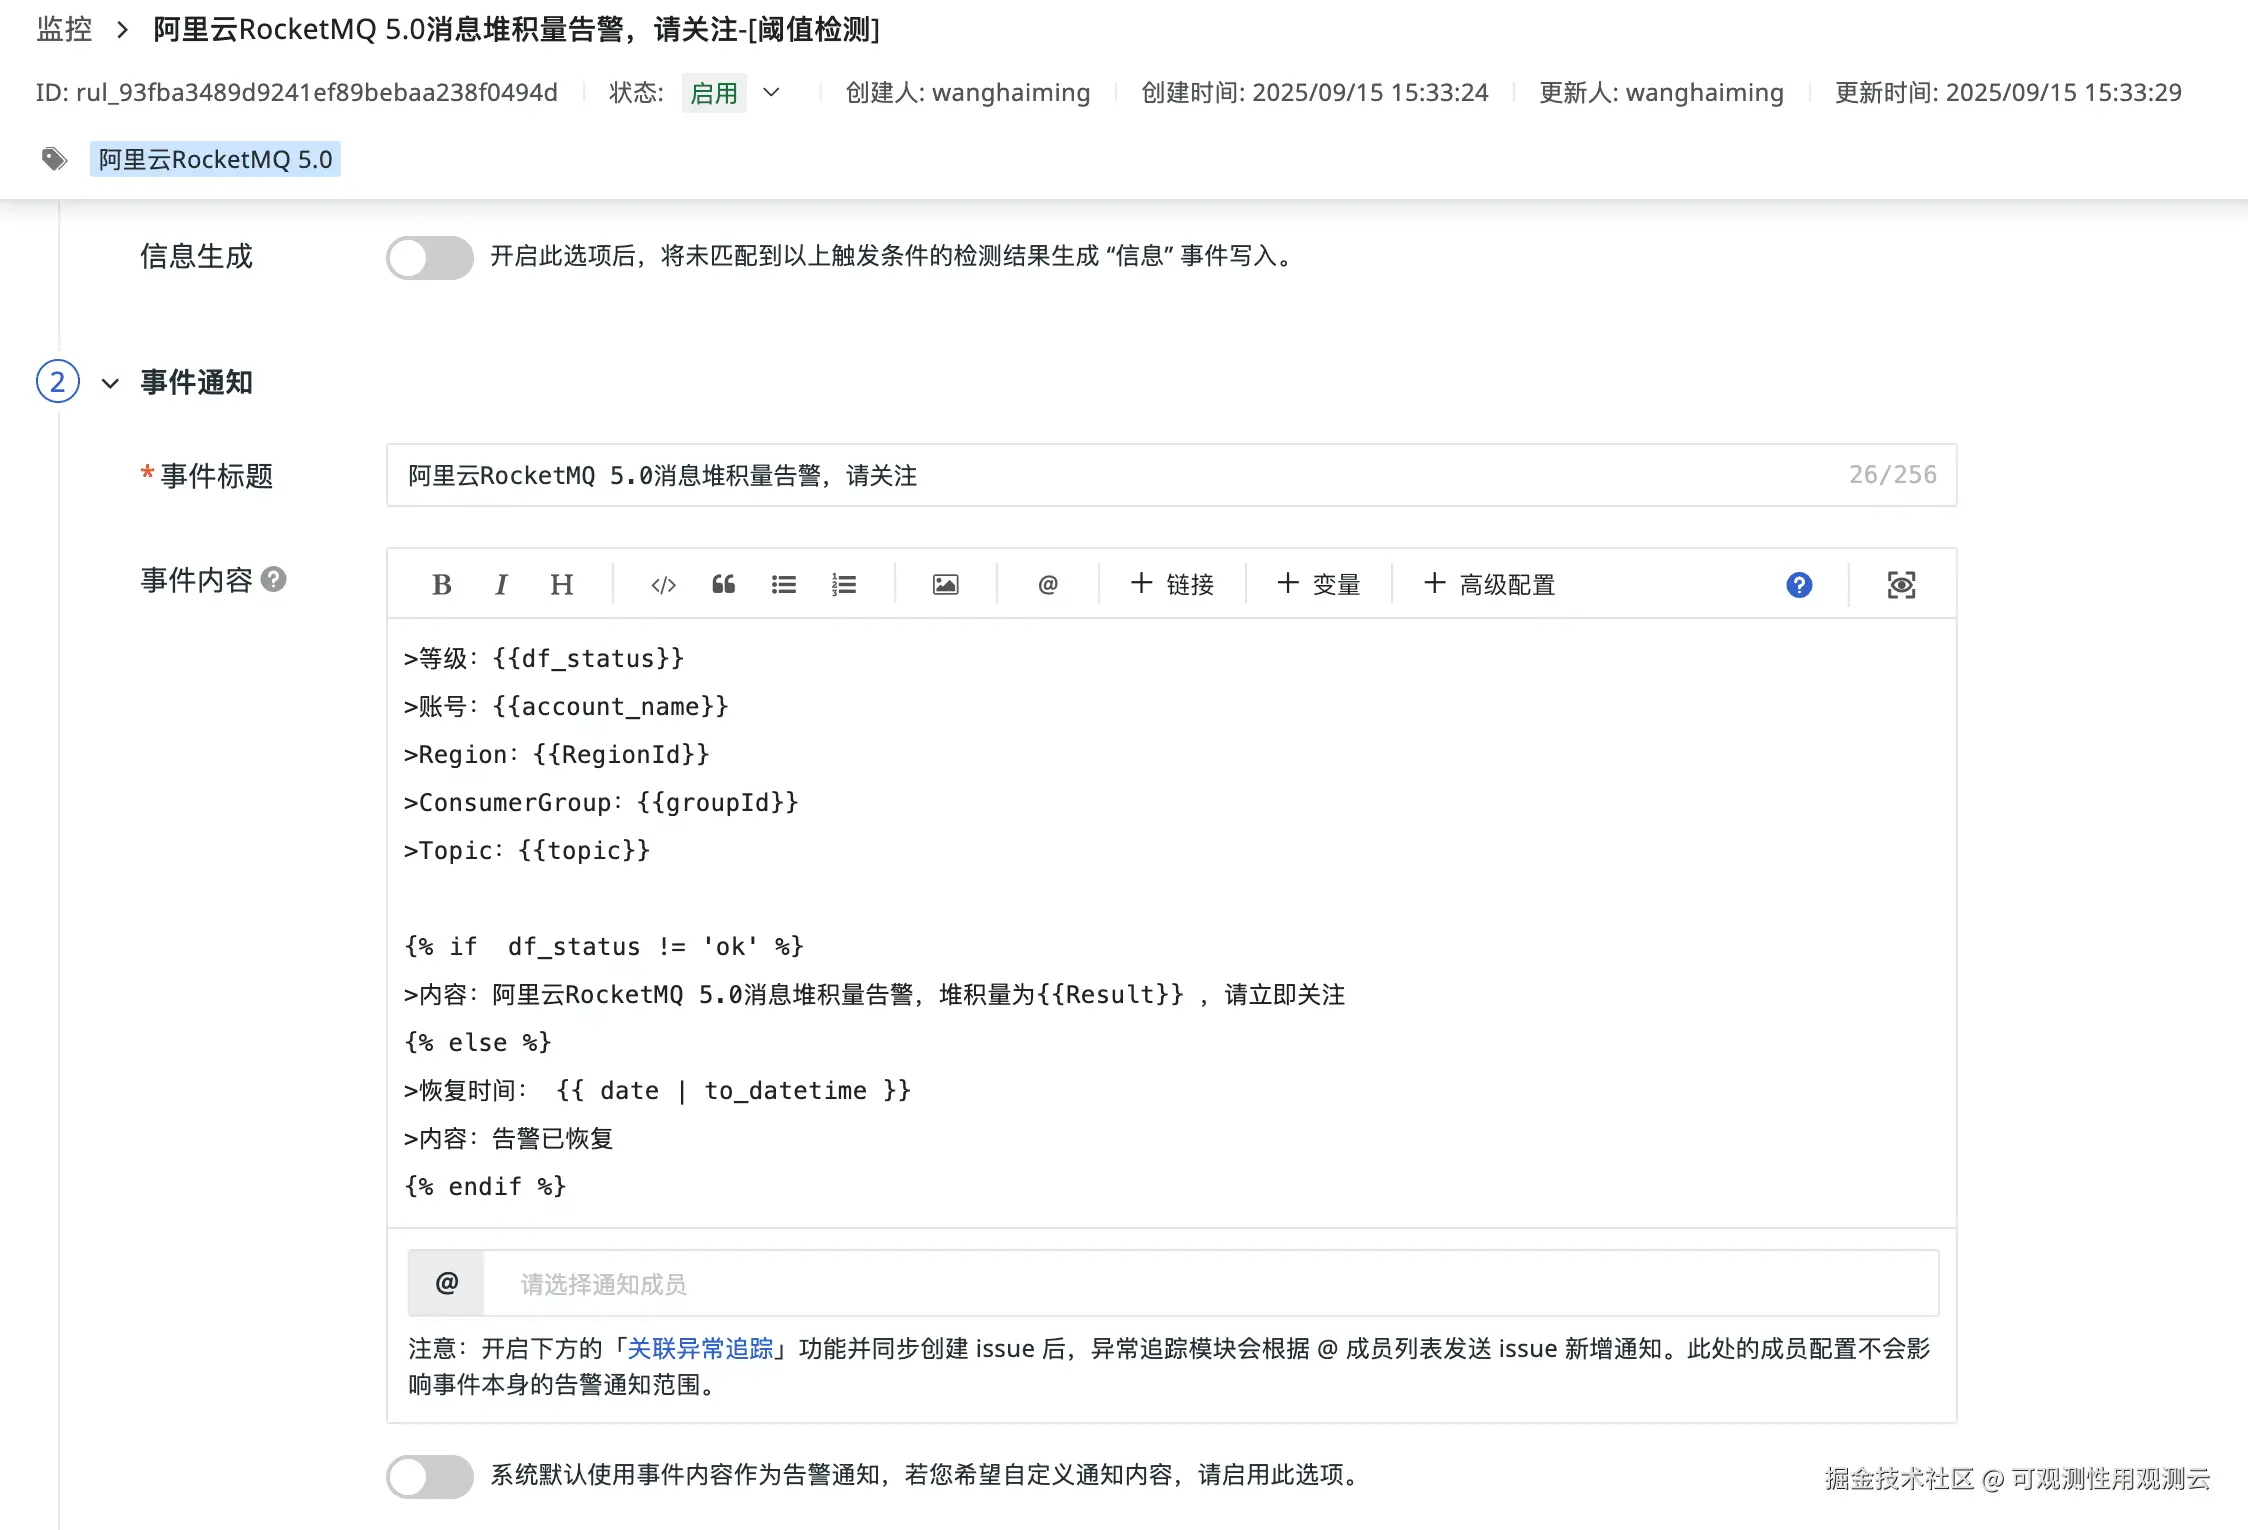This screenshot has width=2248, height=1530.
Task: Click the @ mention toolbar icon
Action: pos(1047,585)
